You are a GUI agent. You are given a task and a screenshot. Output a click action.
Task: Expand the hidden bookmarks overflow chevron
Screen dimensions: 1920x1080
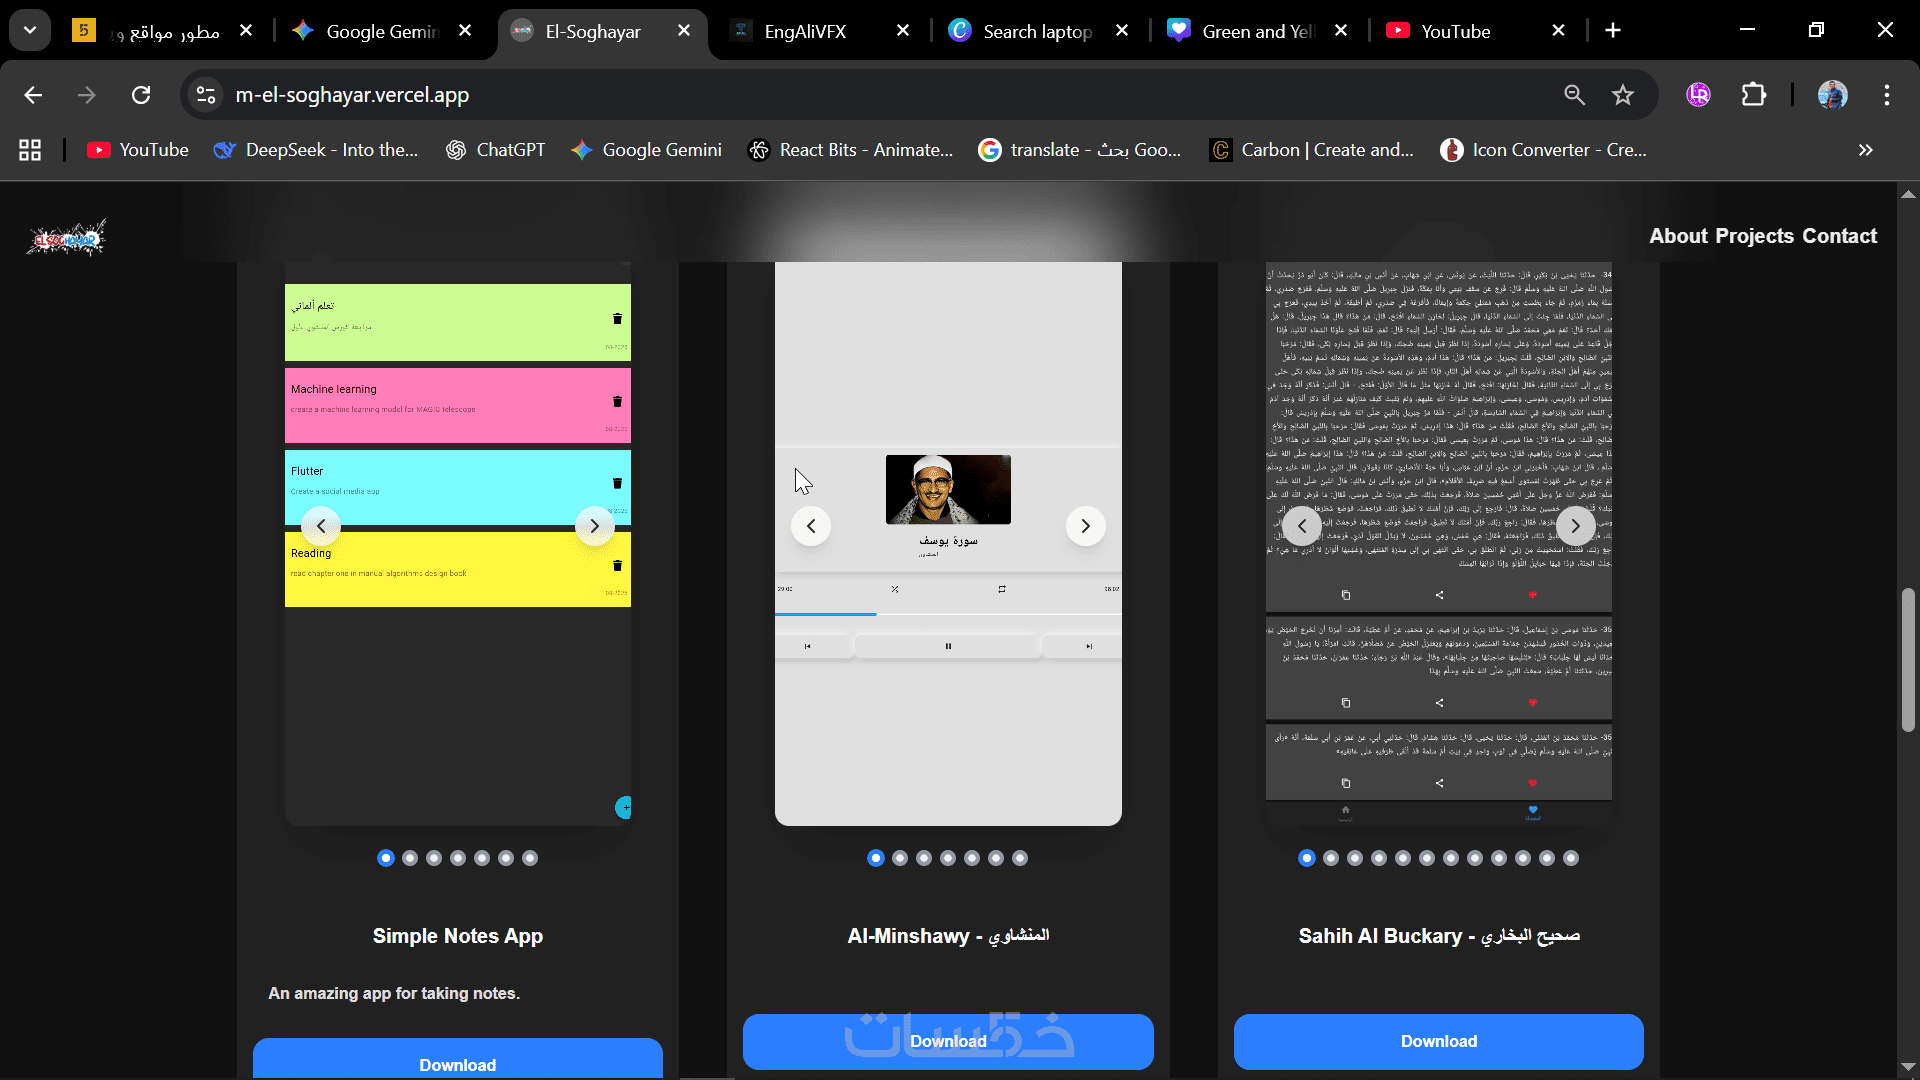tap(1865, 150)
